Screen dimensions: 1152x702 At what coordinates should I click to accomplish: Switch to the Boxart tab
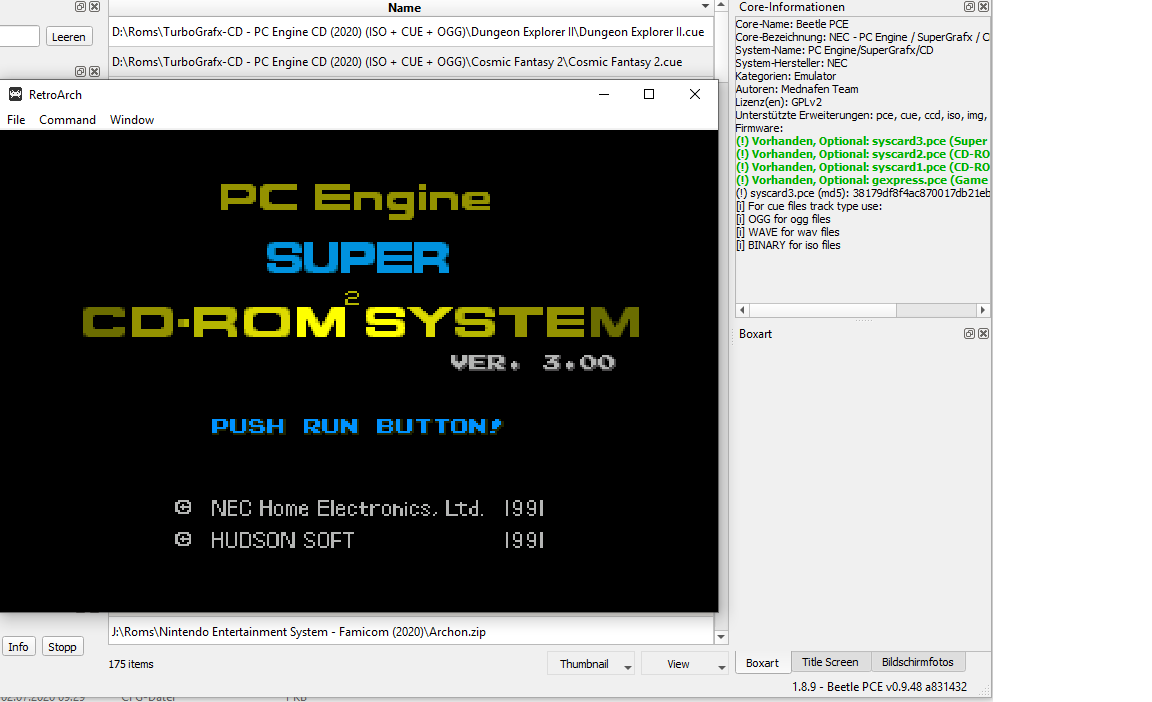click(762, 662)
